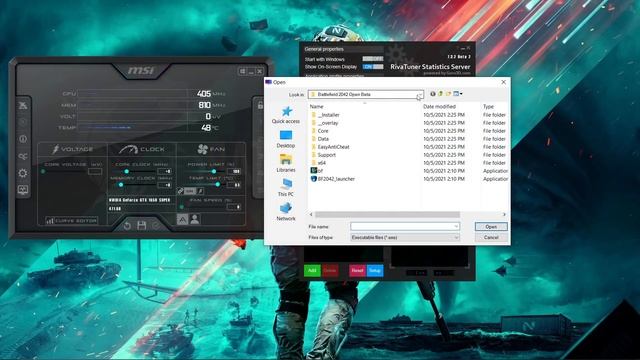This screenshot has height=360, width=640.
Task: Select the Clock panel header
Action: click(142, 149)
